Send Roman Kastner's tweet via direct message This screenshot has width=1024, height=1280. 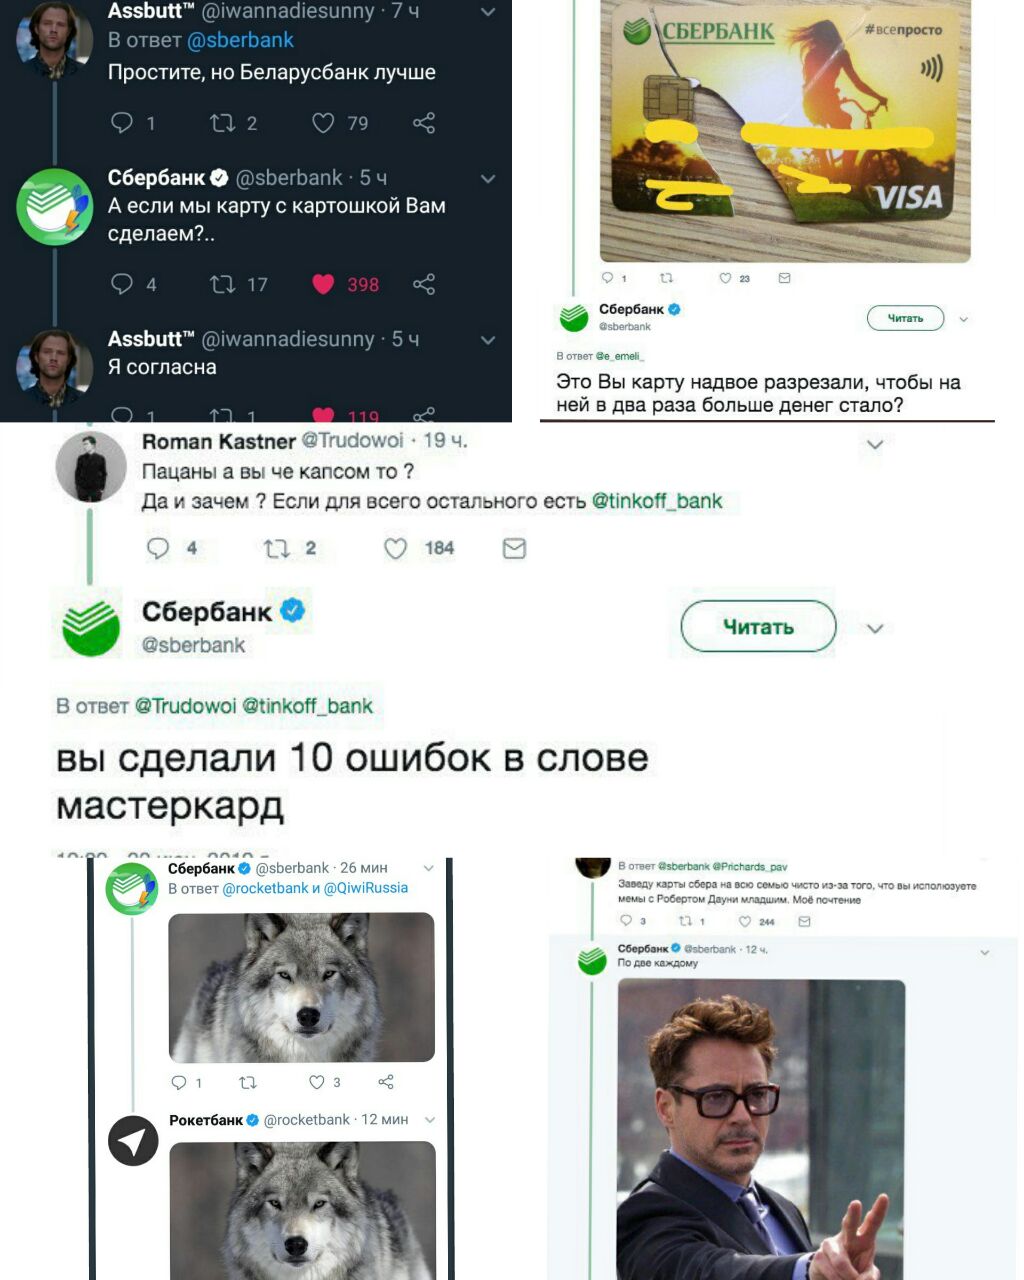(514, 548)
